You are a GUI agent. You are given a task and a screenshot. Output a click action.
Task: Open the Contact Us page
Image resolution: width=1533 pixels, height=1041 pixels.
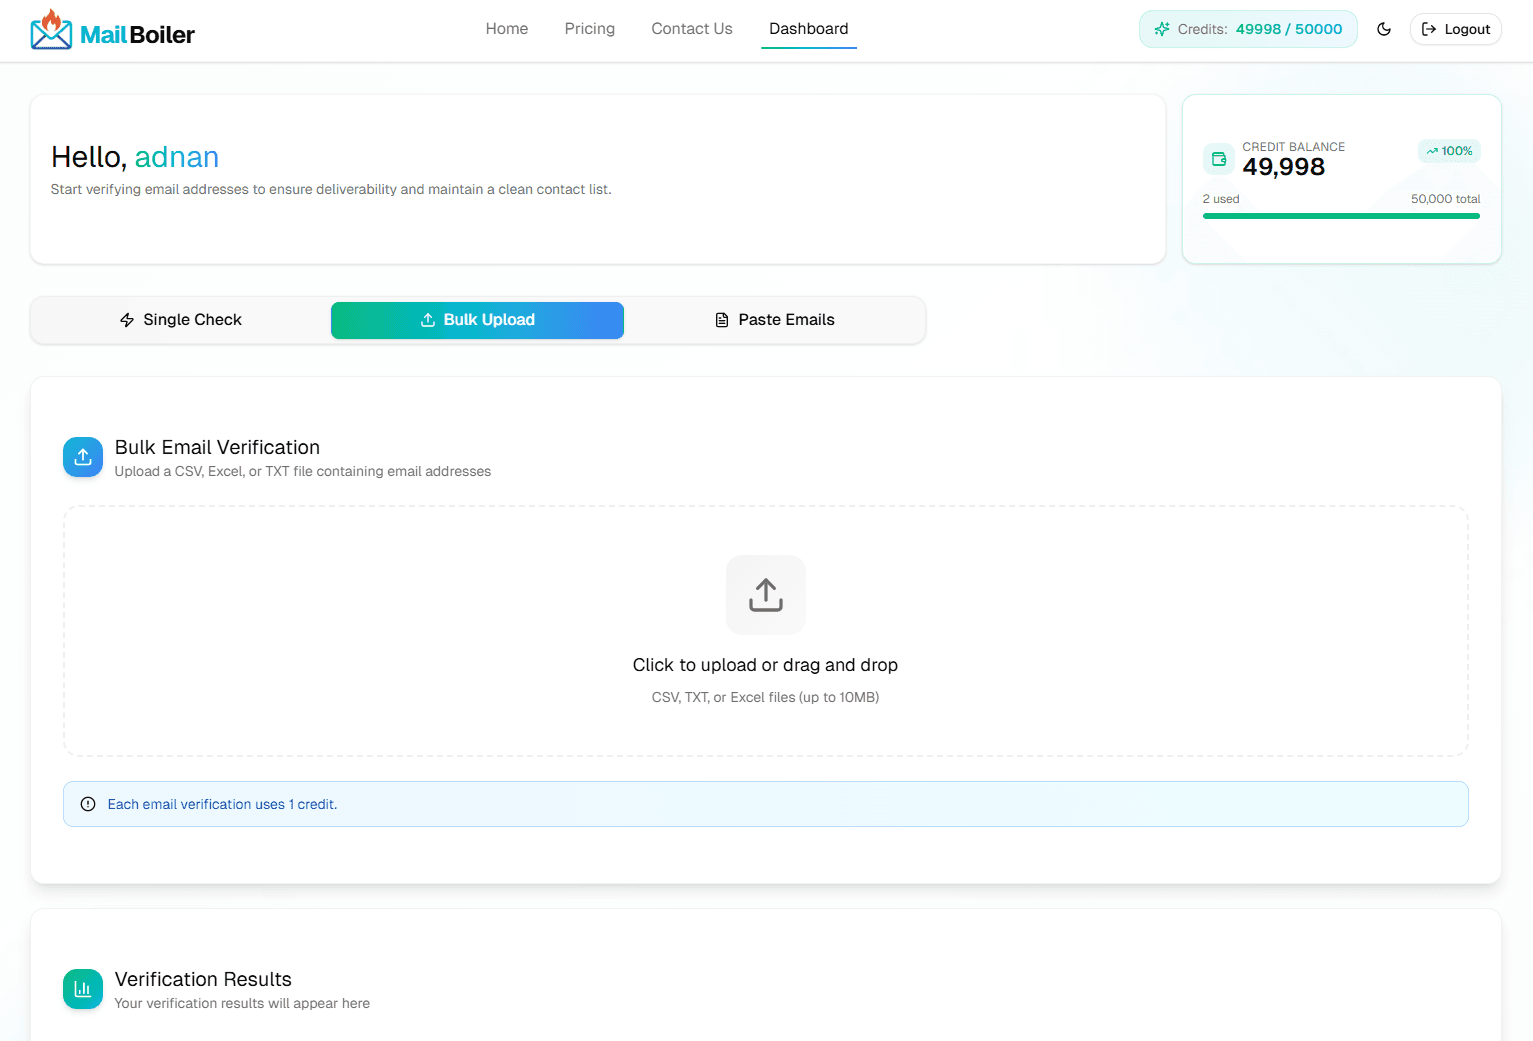pos(691,29)
